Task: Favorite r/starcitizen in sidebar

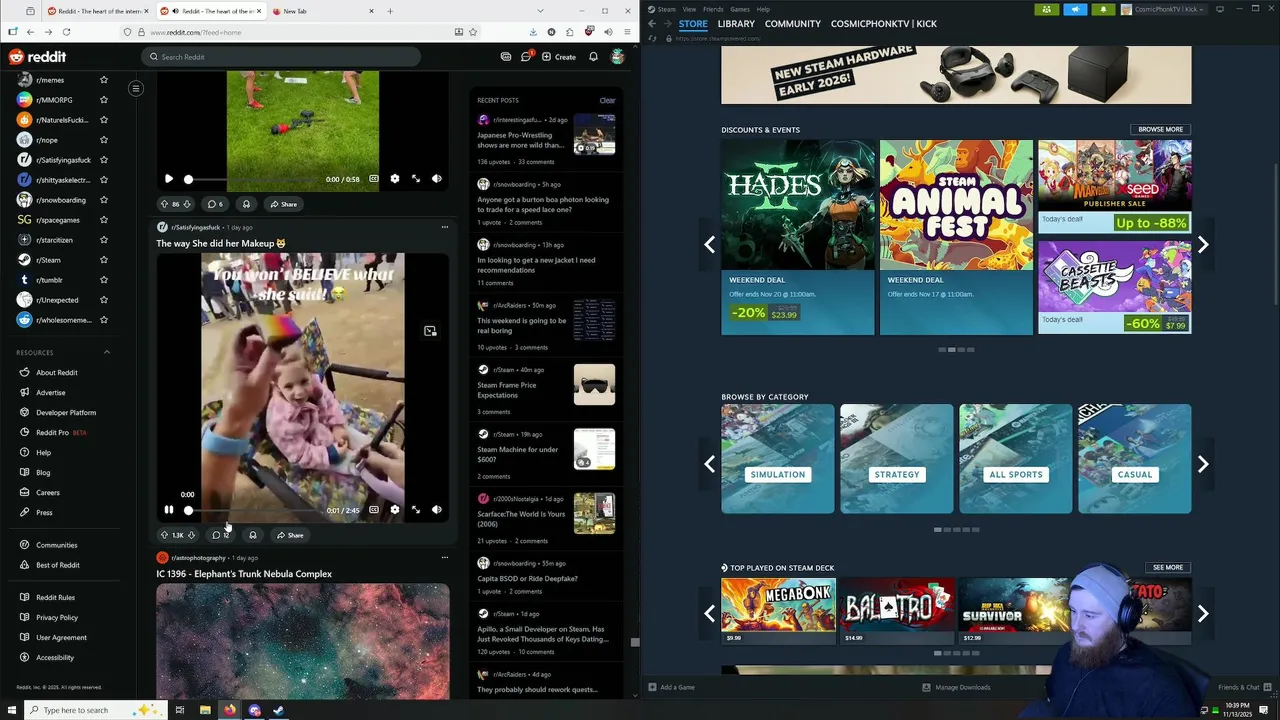Action: 103,240
